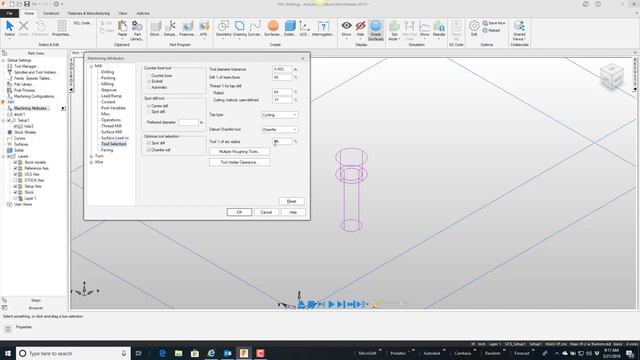Open the Solids tool
The height and width of the screenshot is (360, 640).
(x=289, y=29)
